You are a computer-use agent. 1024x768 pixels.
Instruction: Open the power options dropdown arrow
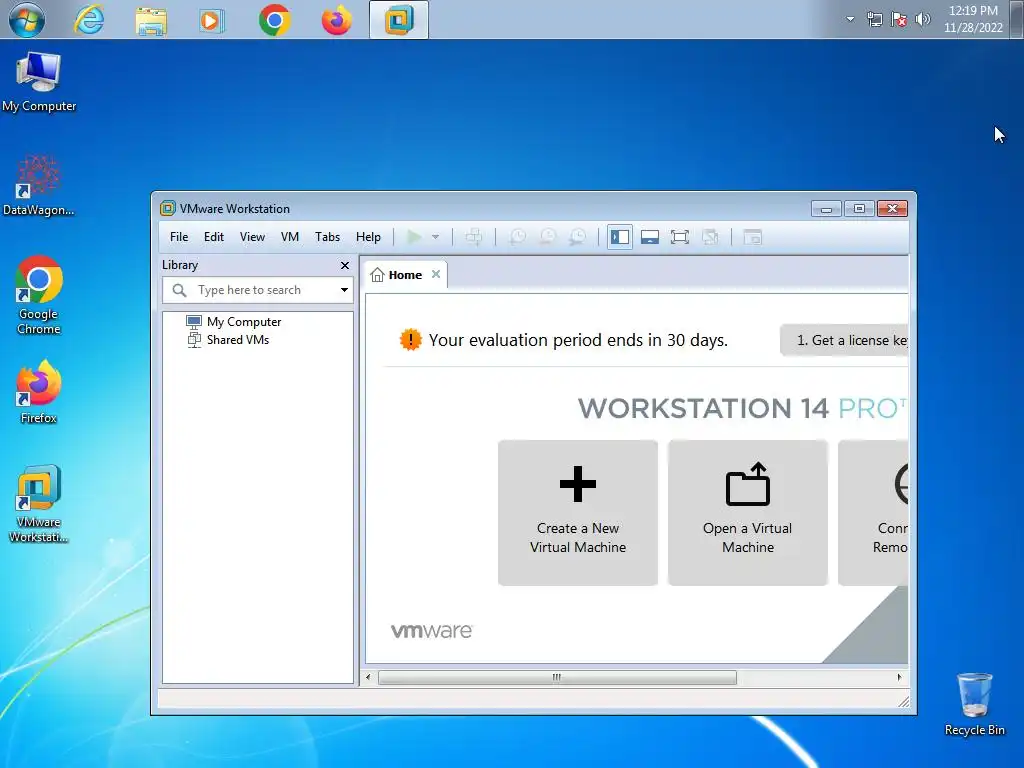coord(436,237)
